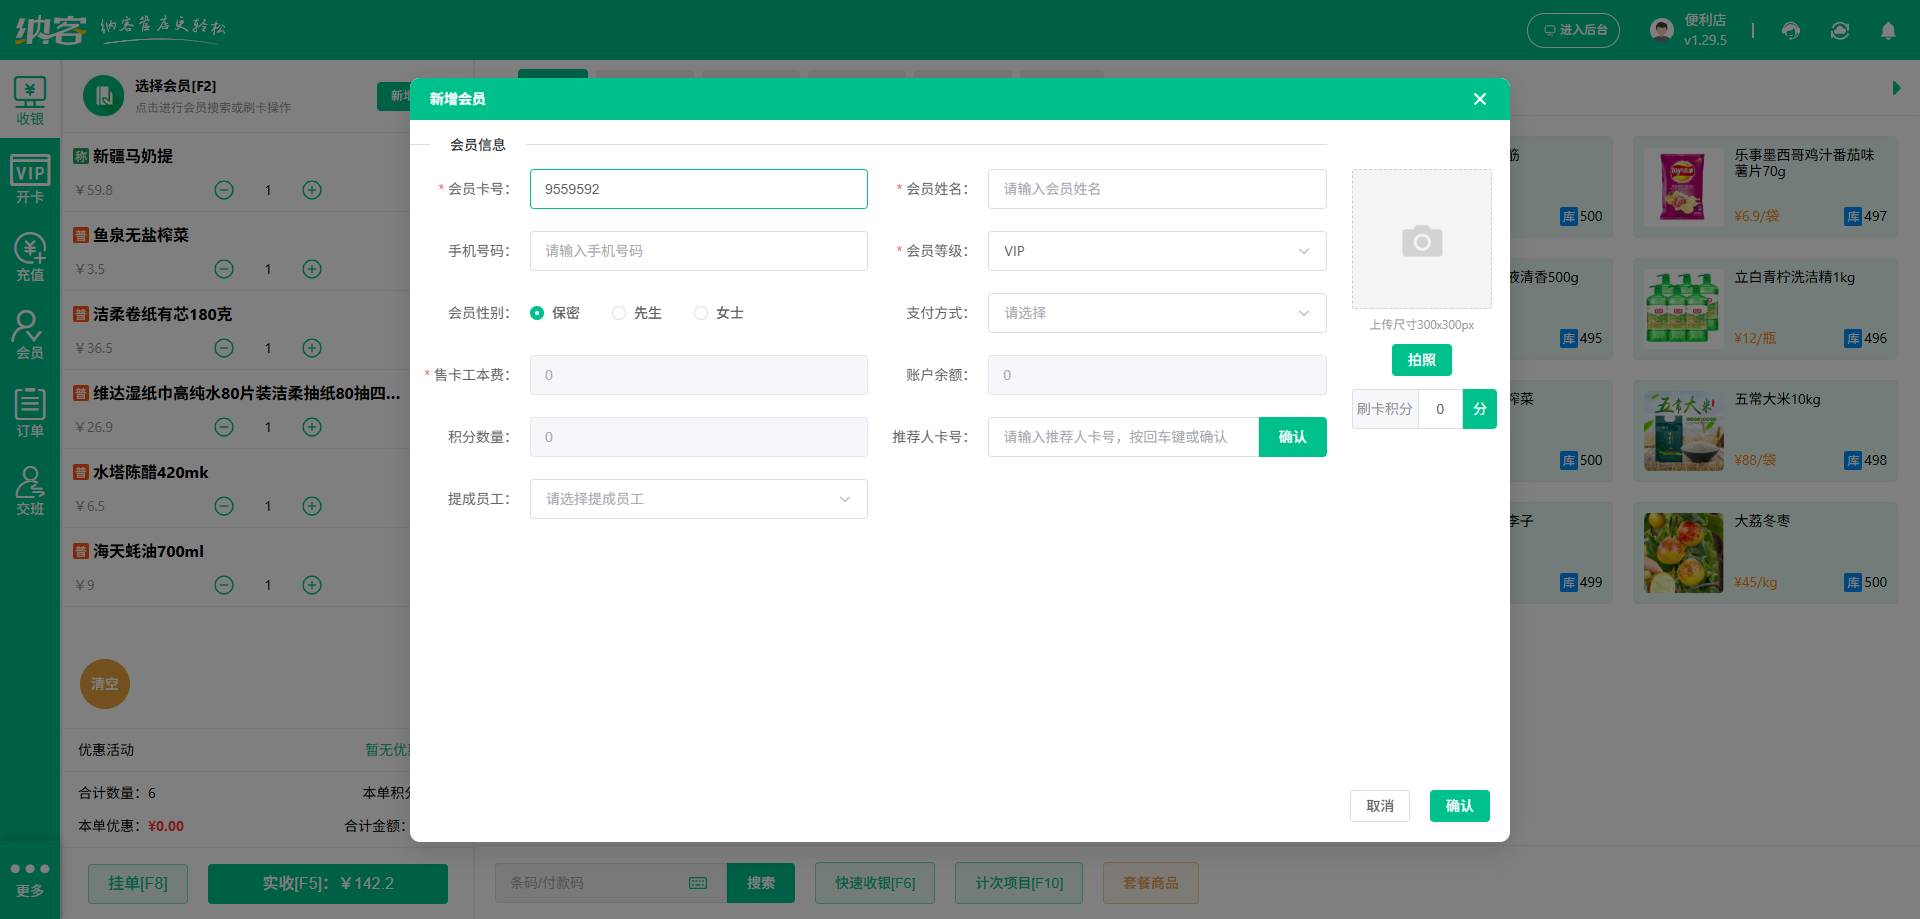Expand the 会员等级 VIP dropdown
1920x919 pixels.
(x=1156, y=251)
